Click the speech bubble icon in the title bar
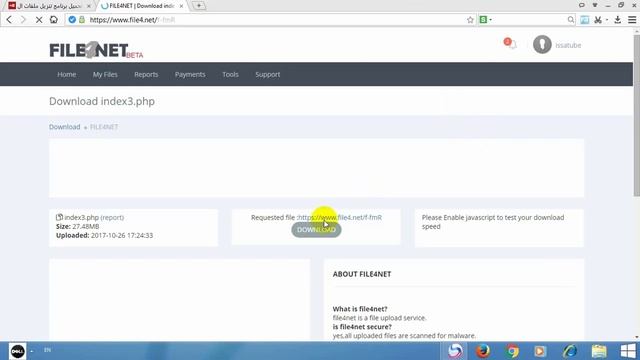This screenshot has width=640, height=360. point(582,5)
